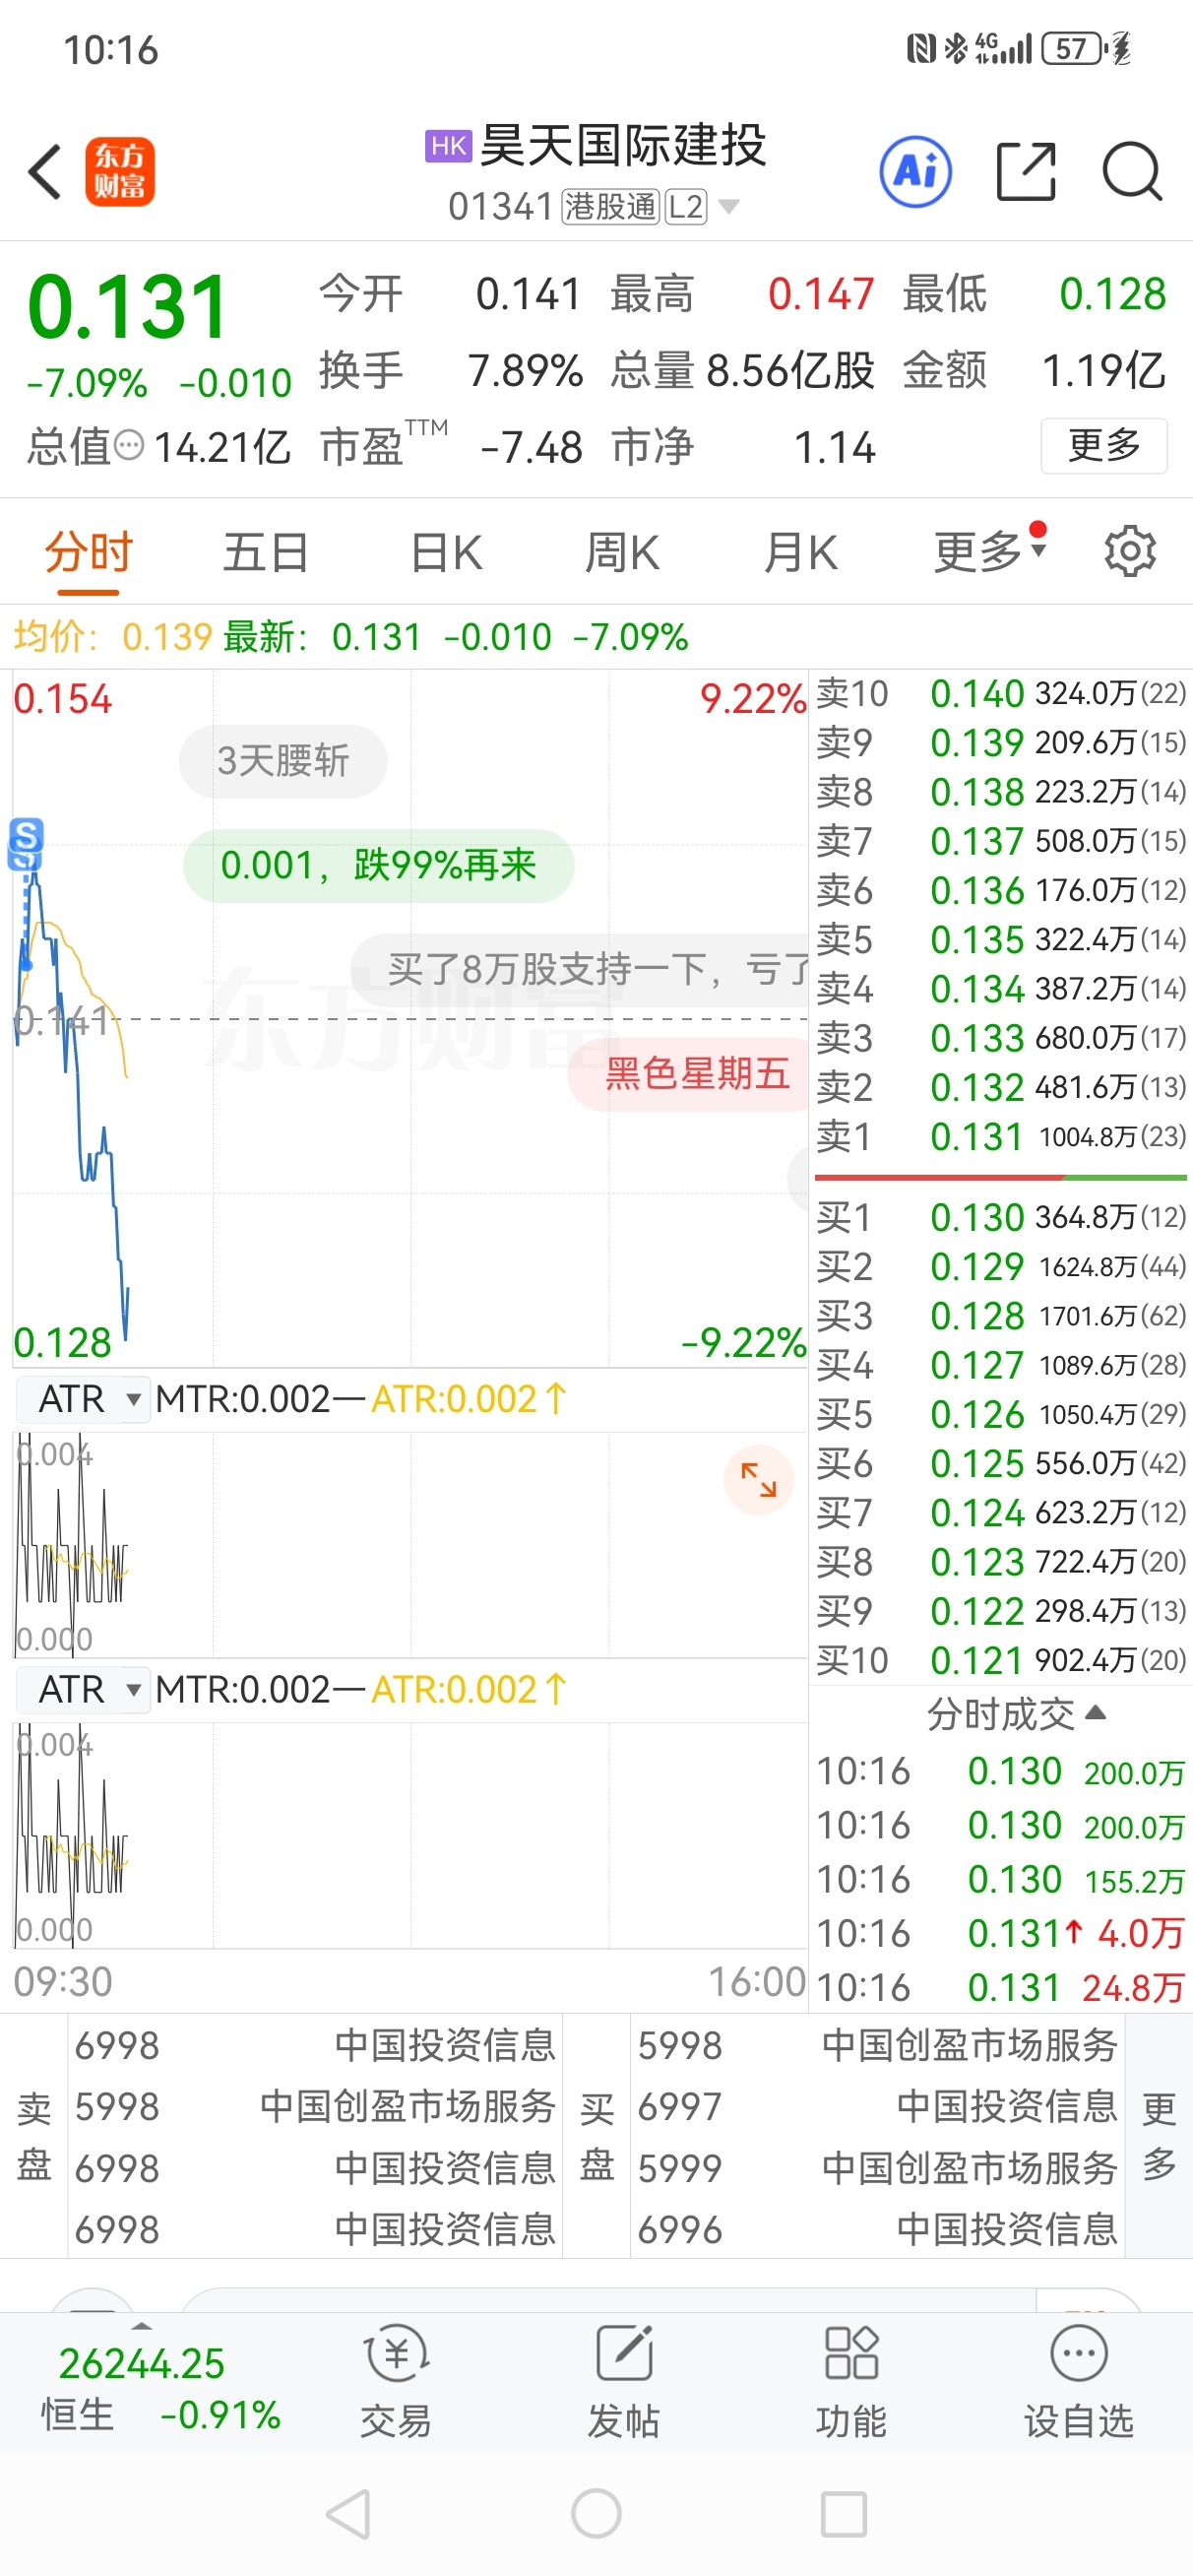1193x2576 pixels.
Task: Select the 买1 0.130 order row
Action: point(1000,1217)
